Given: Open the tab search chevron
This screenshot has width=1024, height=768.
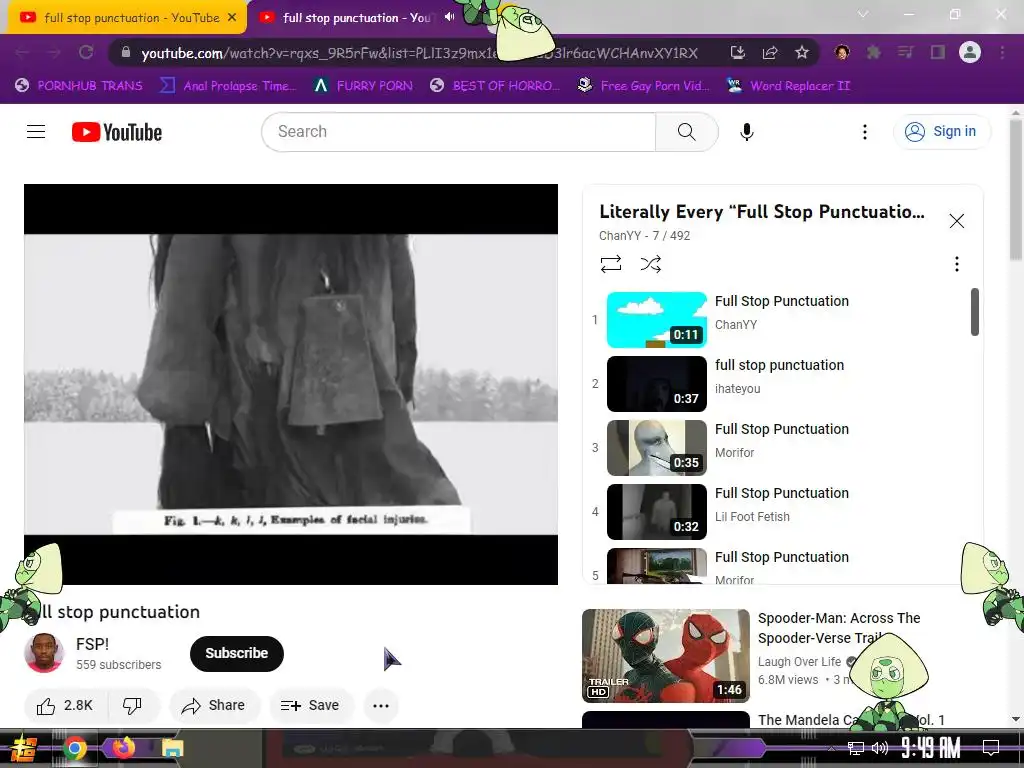Looking at the screenshot, I should click(863, 14).
